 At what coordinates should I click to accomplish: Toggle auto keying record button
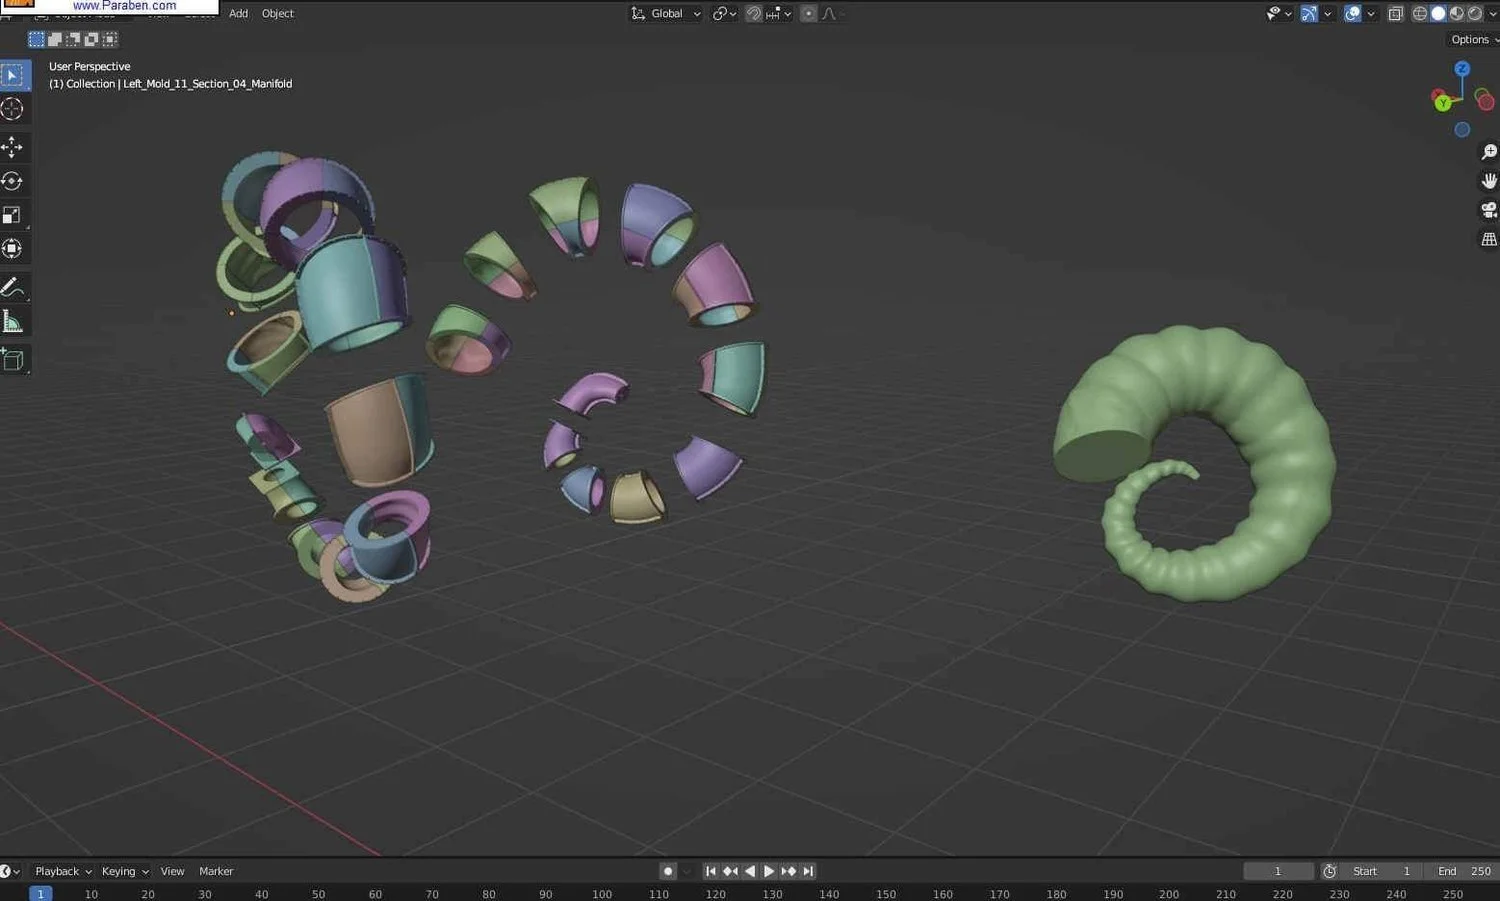[x=668, y=871]
